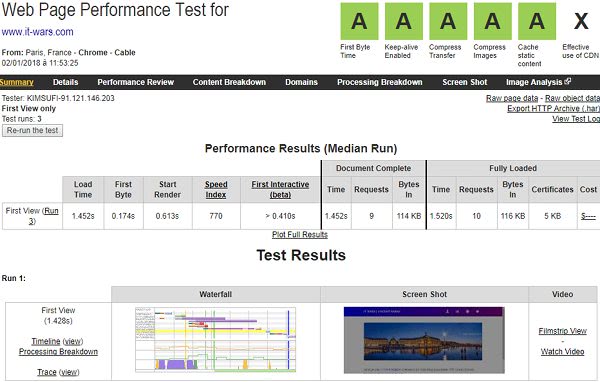Image resolution: width=600 pixels, height=382 pixels.
Task: Click the Speed Index value 770
Action: pos(216,216)
